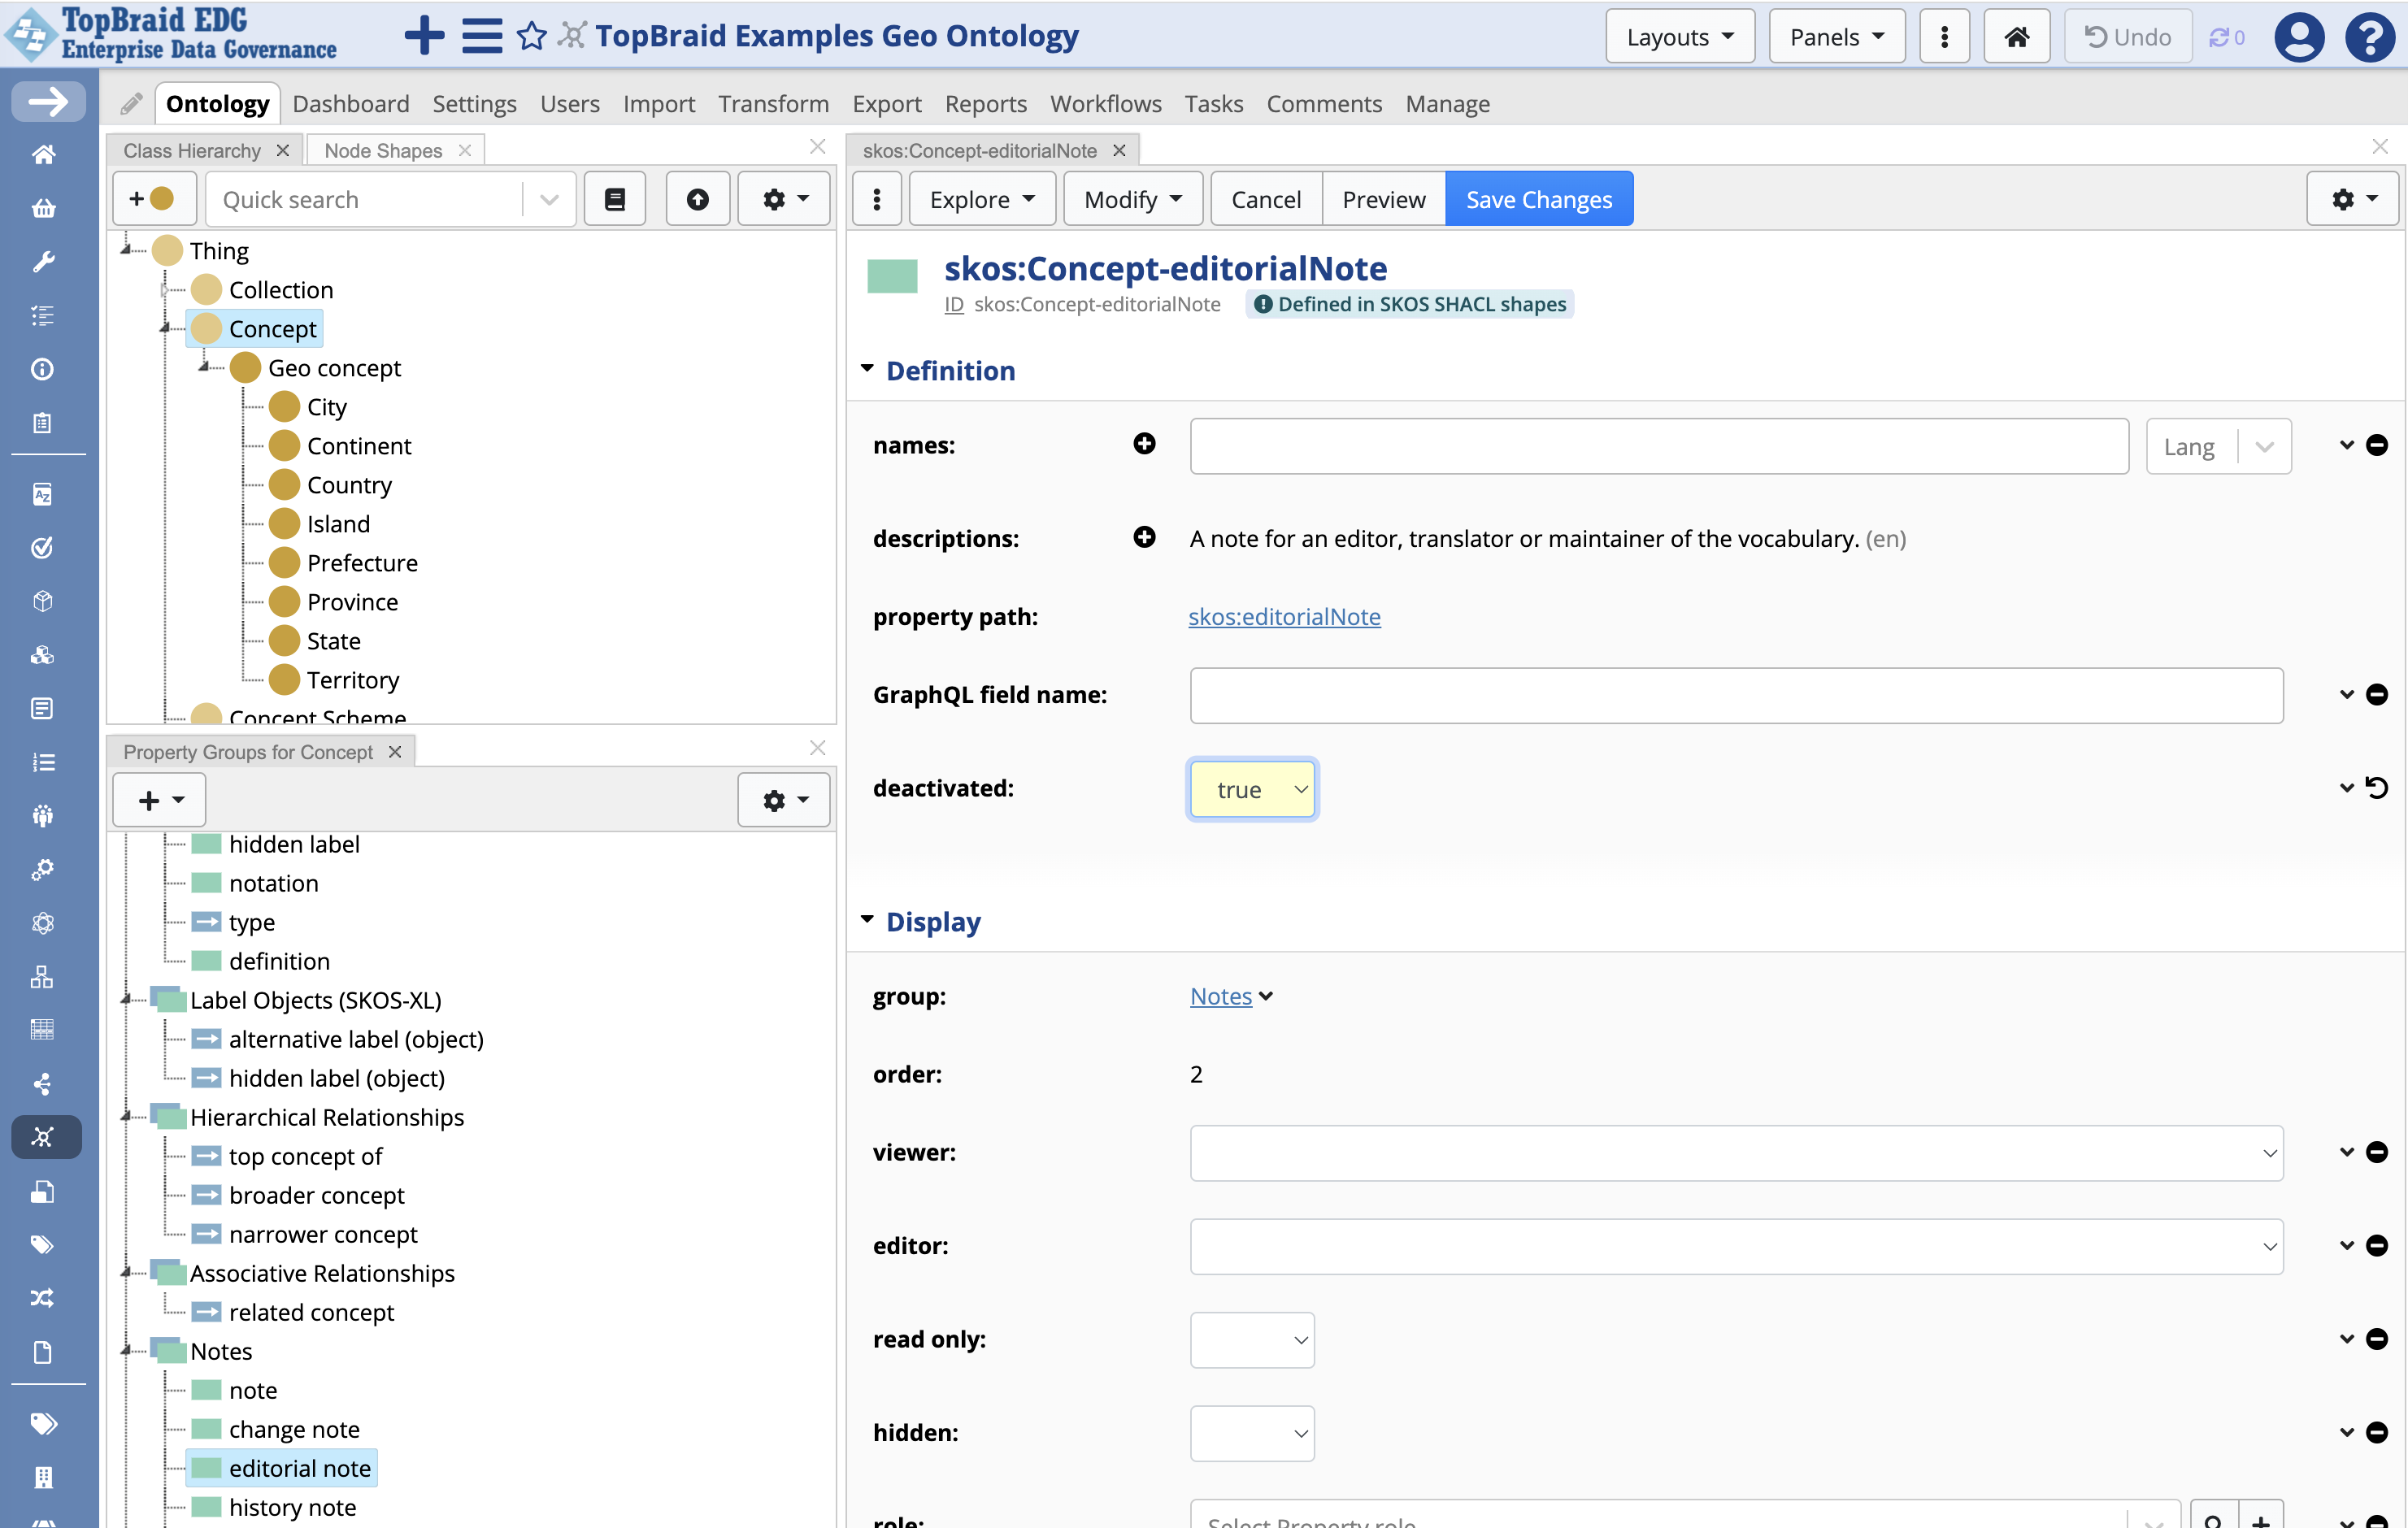The image size is (2408, 1528).
Task: Click the names text input field
Action: [1659, 446]
